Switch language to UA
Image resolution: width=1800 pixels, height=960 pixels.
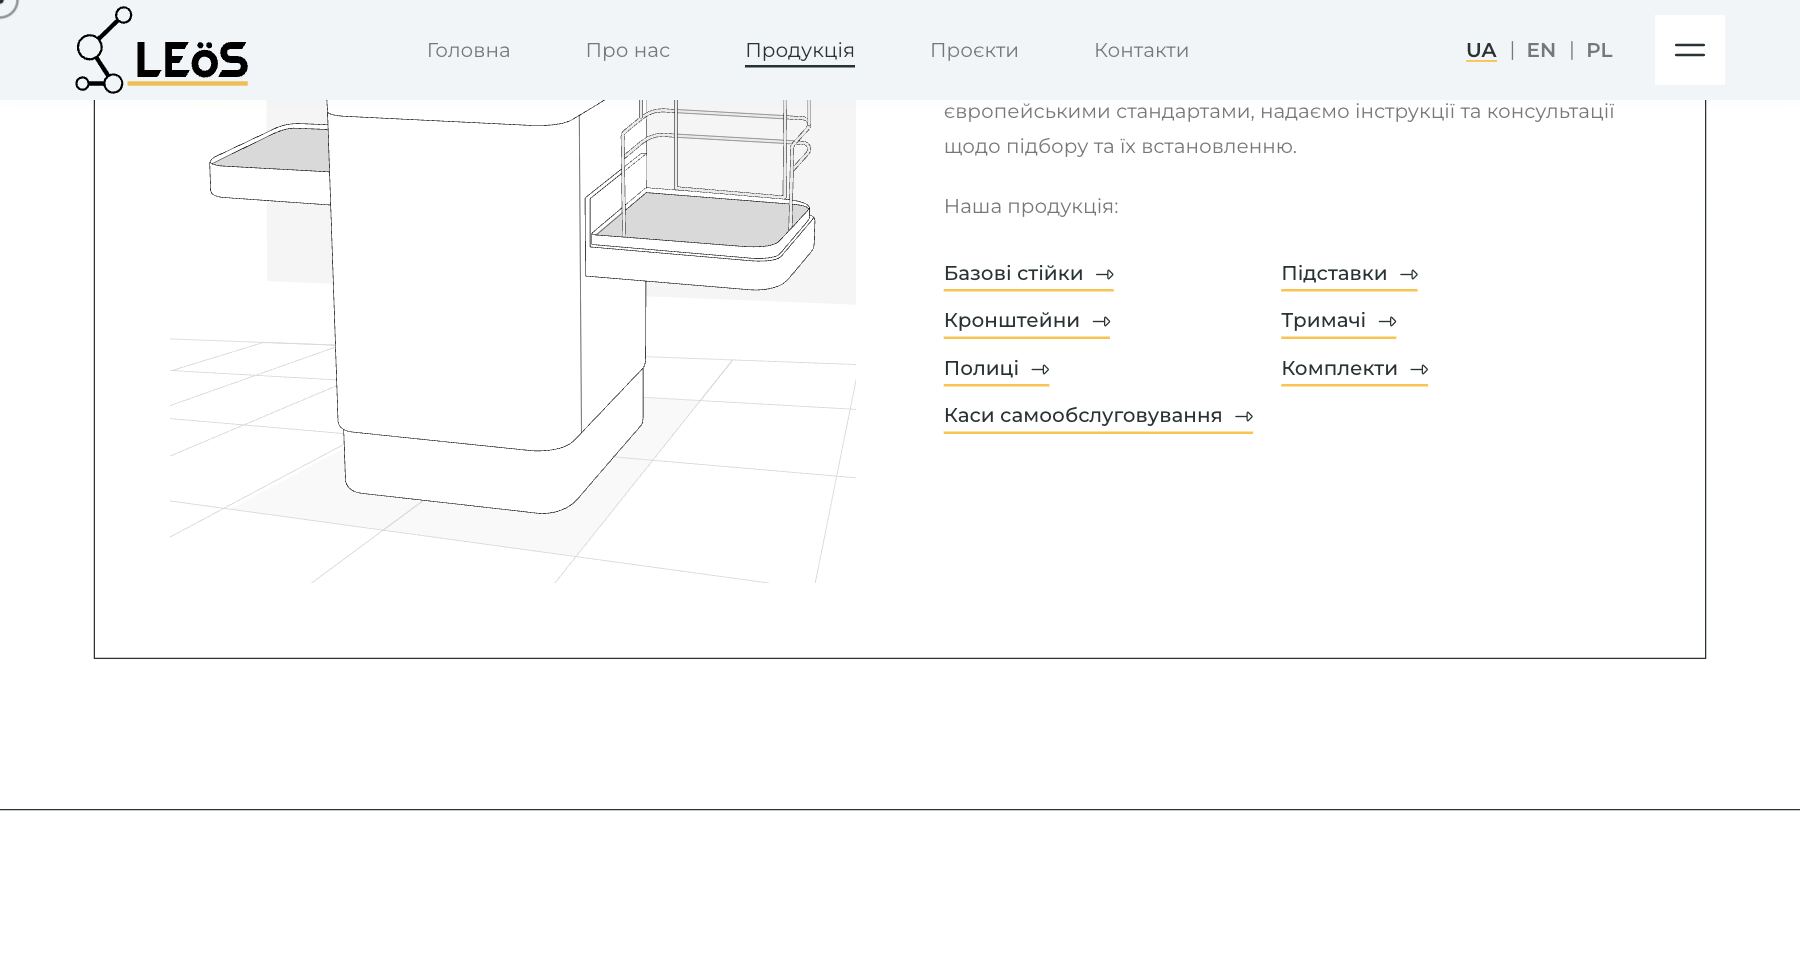1481,50
